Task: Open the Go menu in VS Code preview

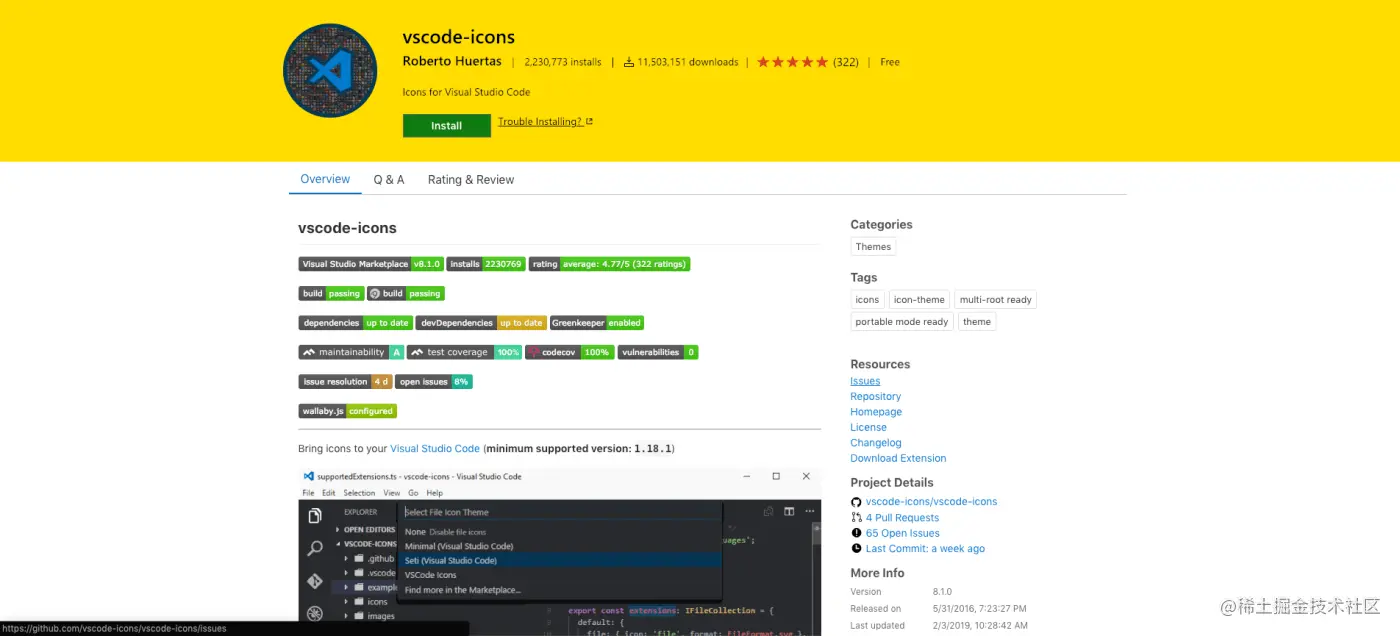Action: pyautogui.click(x=413, y=493)
